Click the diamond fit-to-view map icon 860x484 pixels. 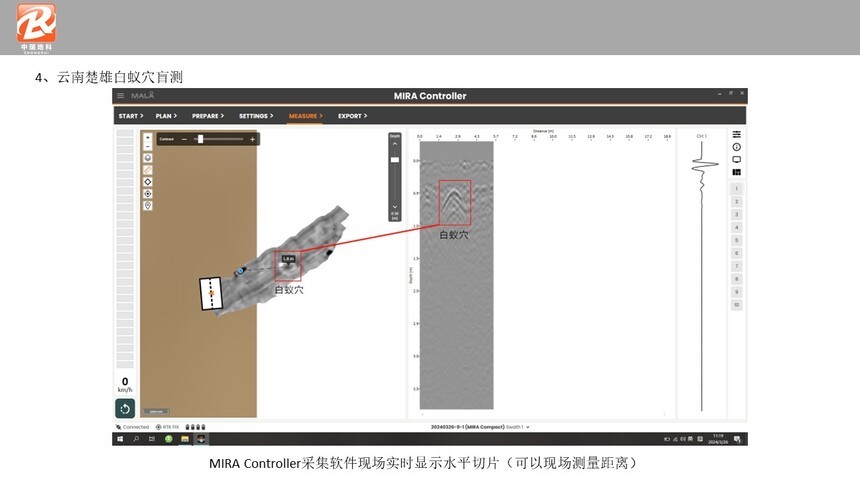pyautogui.click(x=148, y=182)
